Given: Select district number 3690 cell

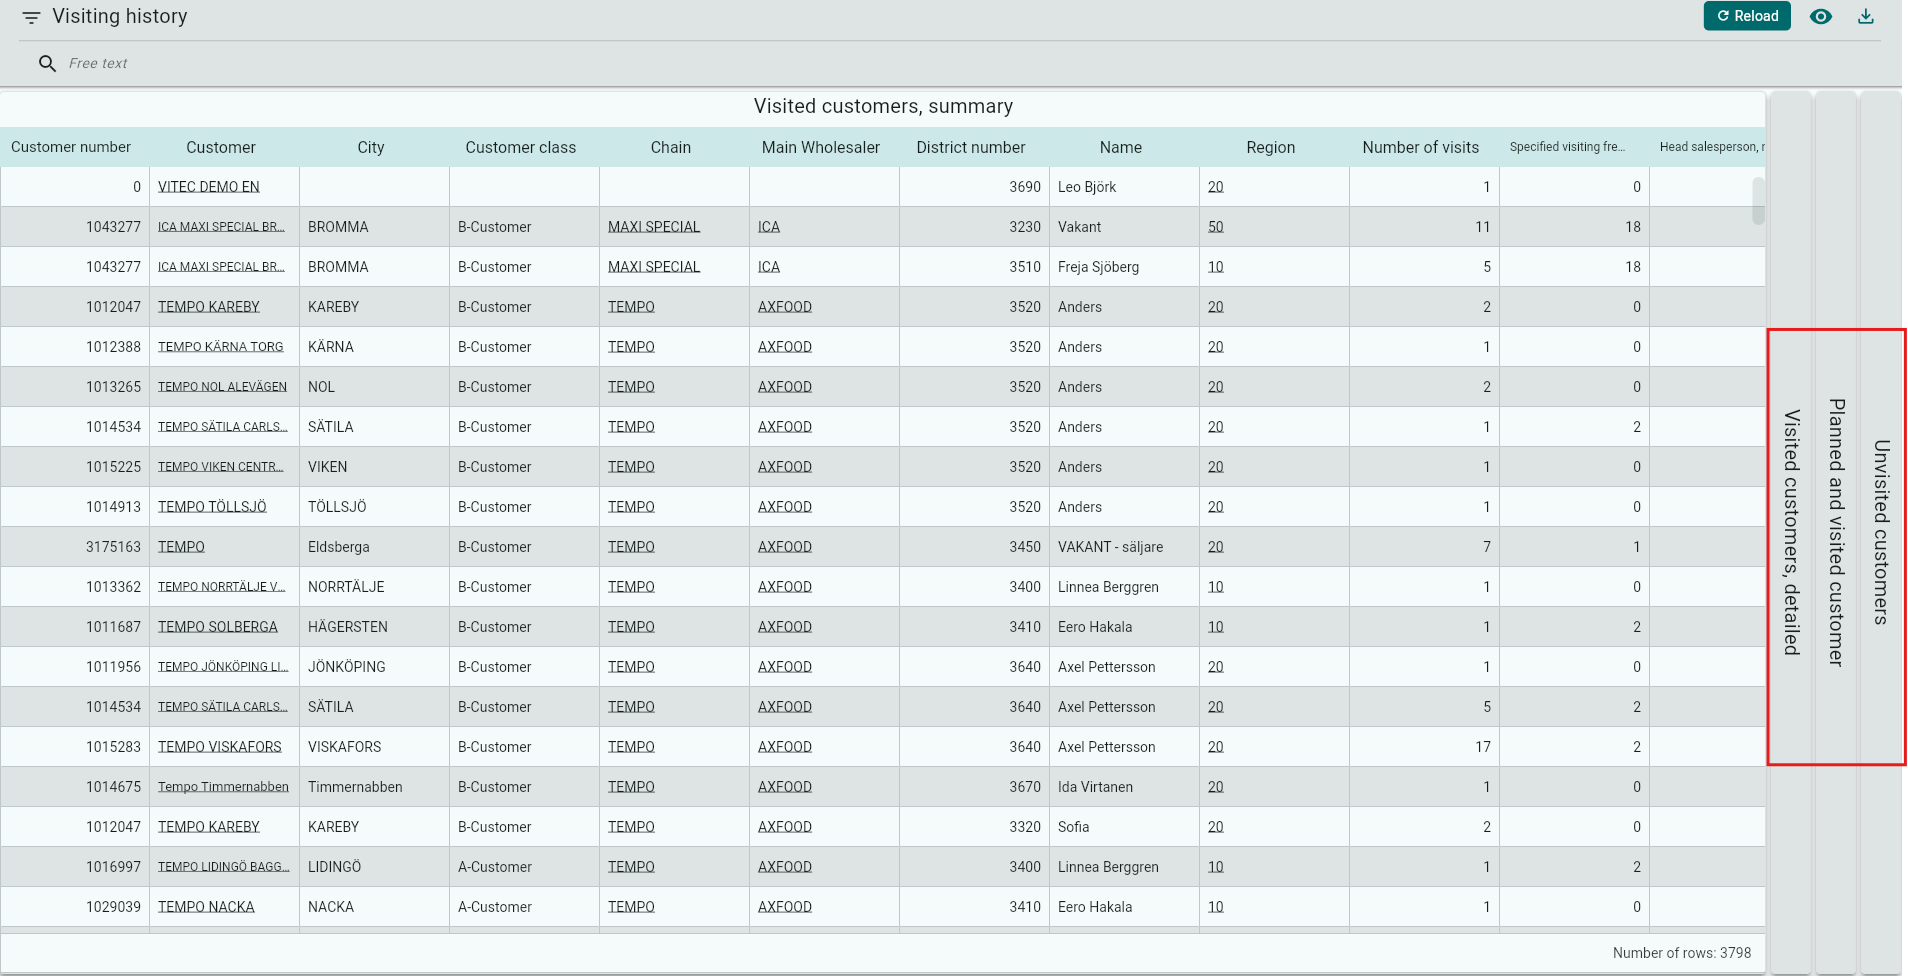Looking at the screenshot, I should coord(974,187).
